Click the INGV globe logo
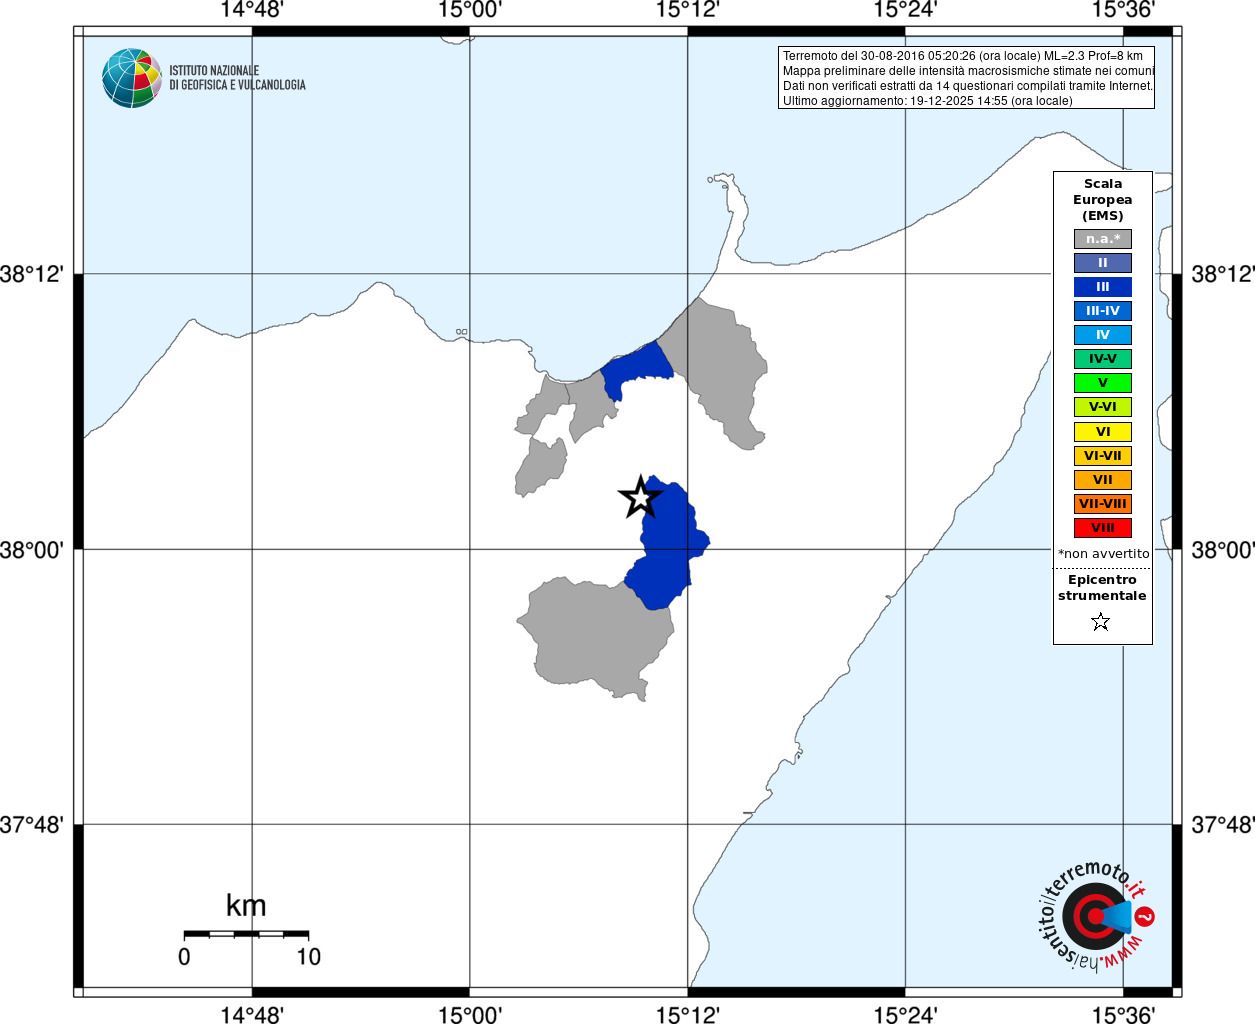Image resolution: width=1255 pixels, height=1024 pixels. 132,78
